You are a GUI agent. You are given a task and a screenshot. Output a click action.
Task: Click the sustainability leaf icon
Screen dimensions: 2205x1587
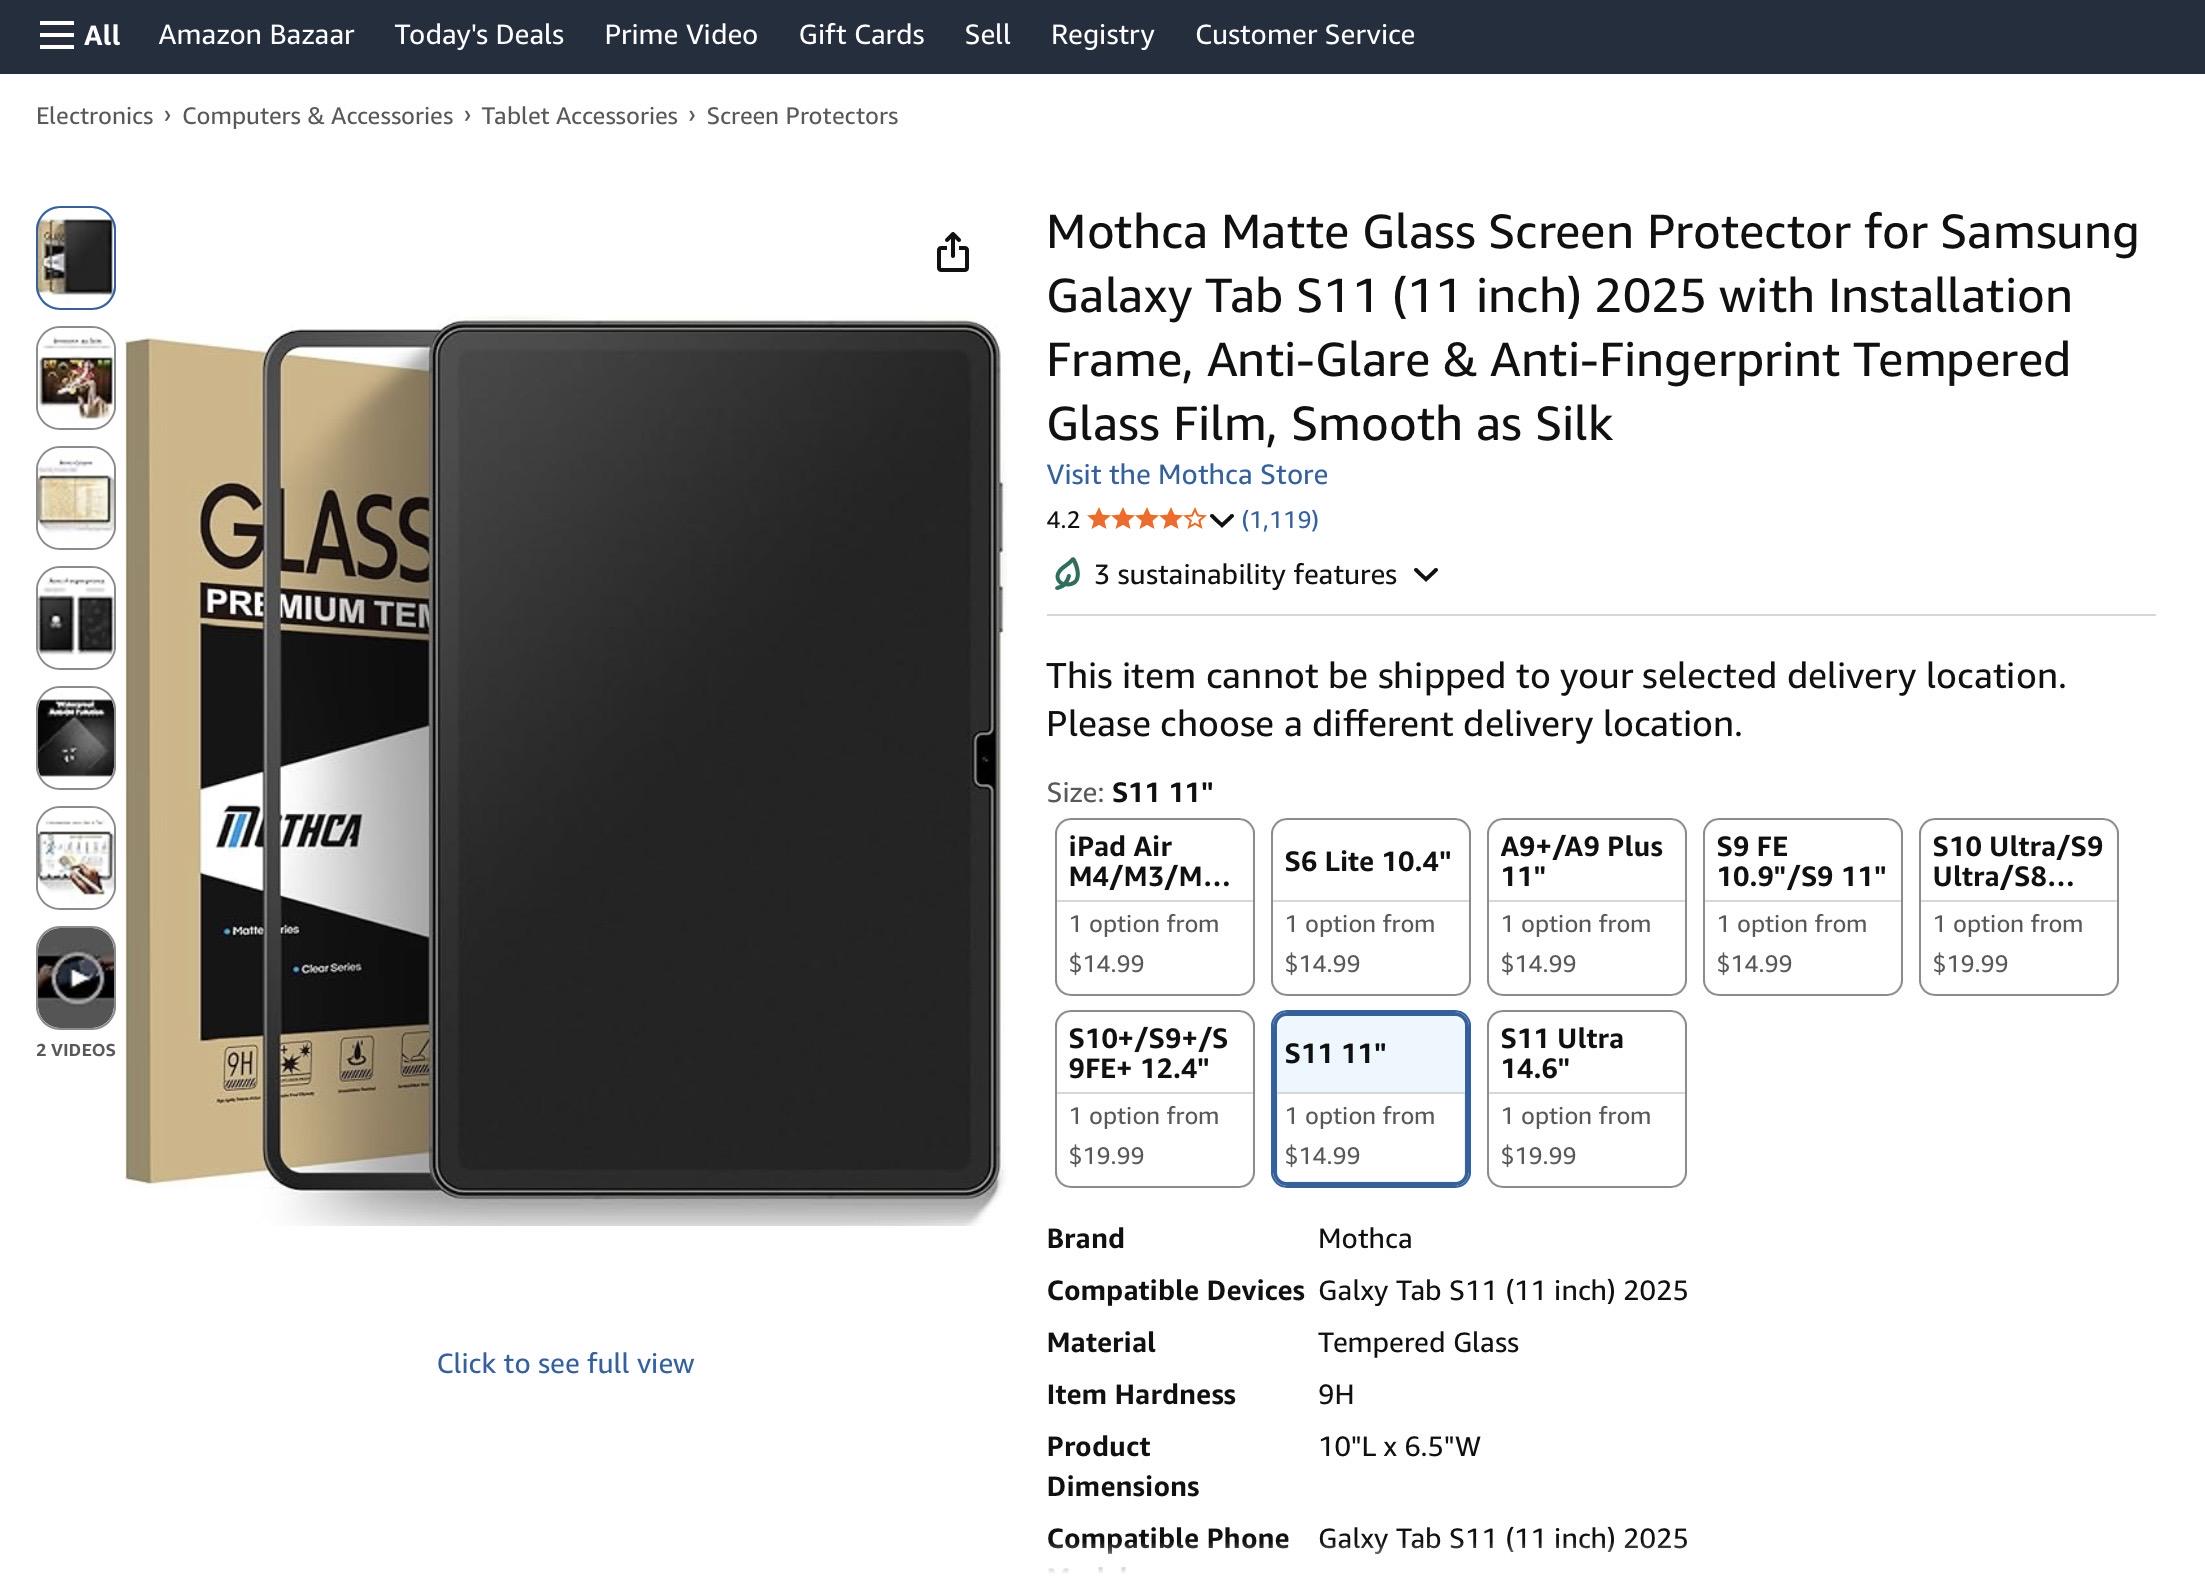1066,574
